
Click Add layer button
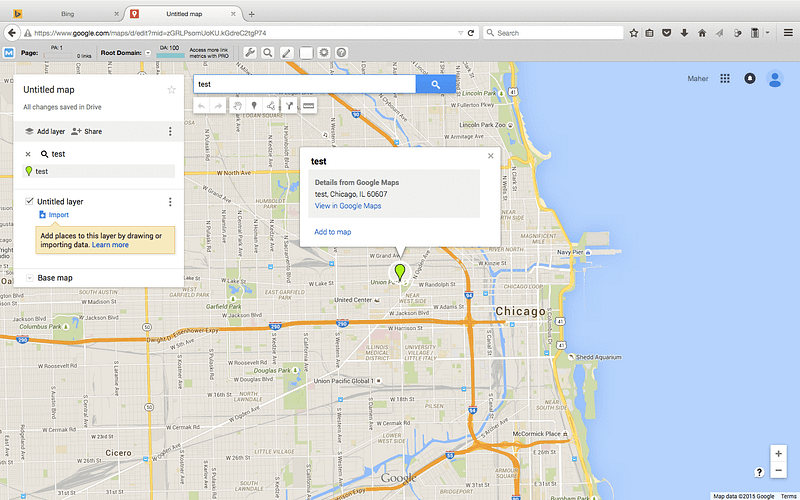coord(45,132)
